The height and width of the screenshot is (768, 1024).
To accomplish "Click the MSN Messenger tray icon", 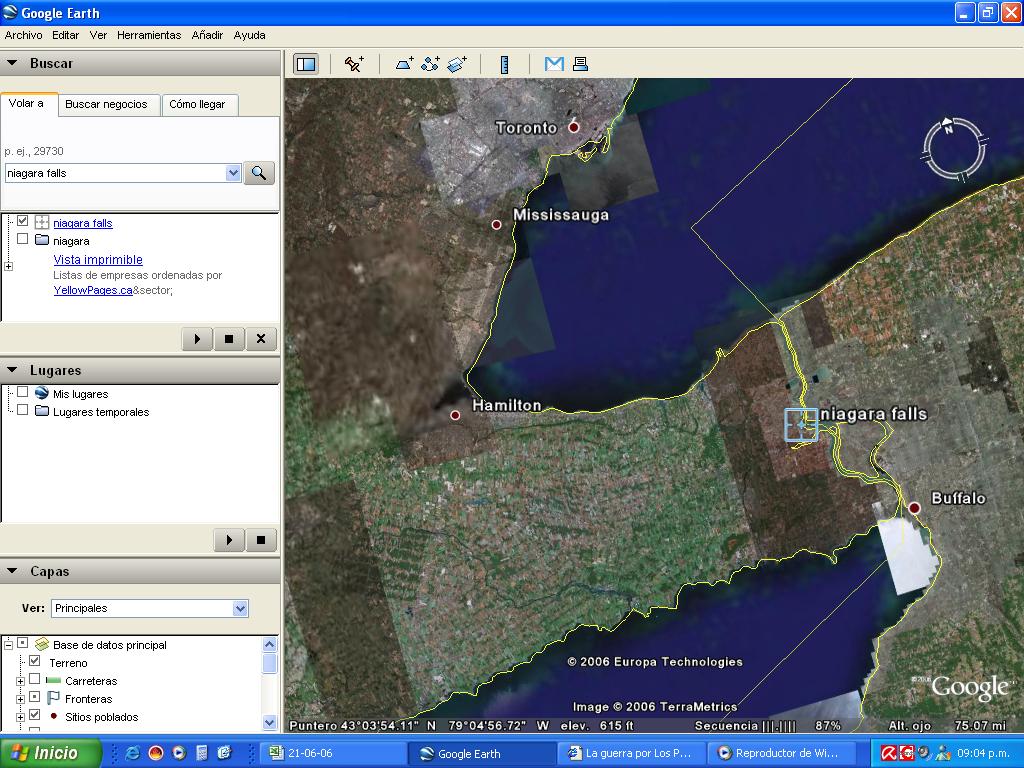I will (943, 753).
